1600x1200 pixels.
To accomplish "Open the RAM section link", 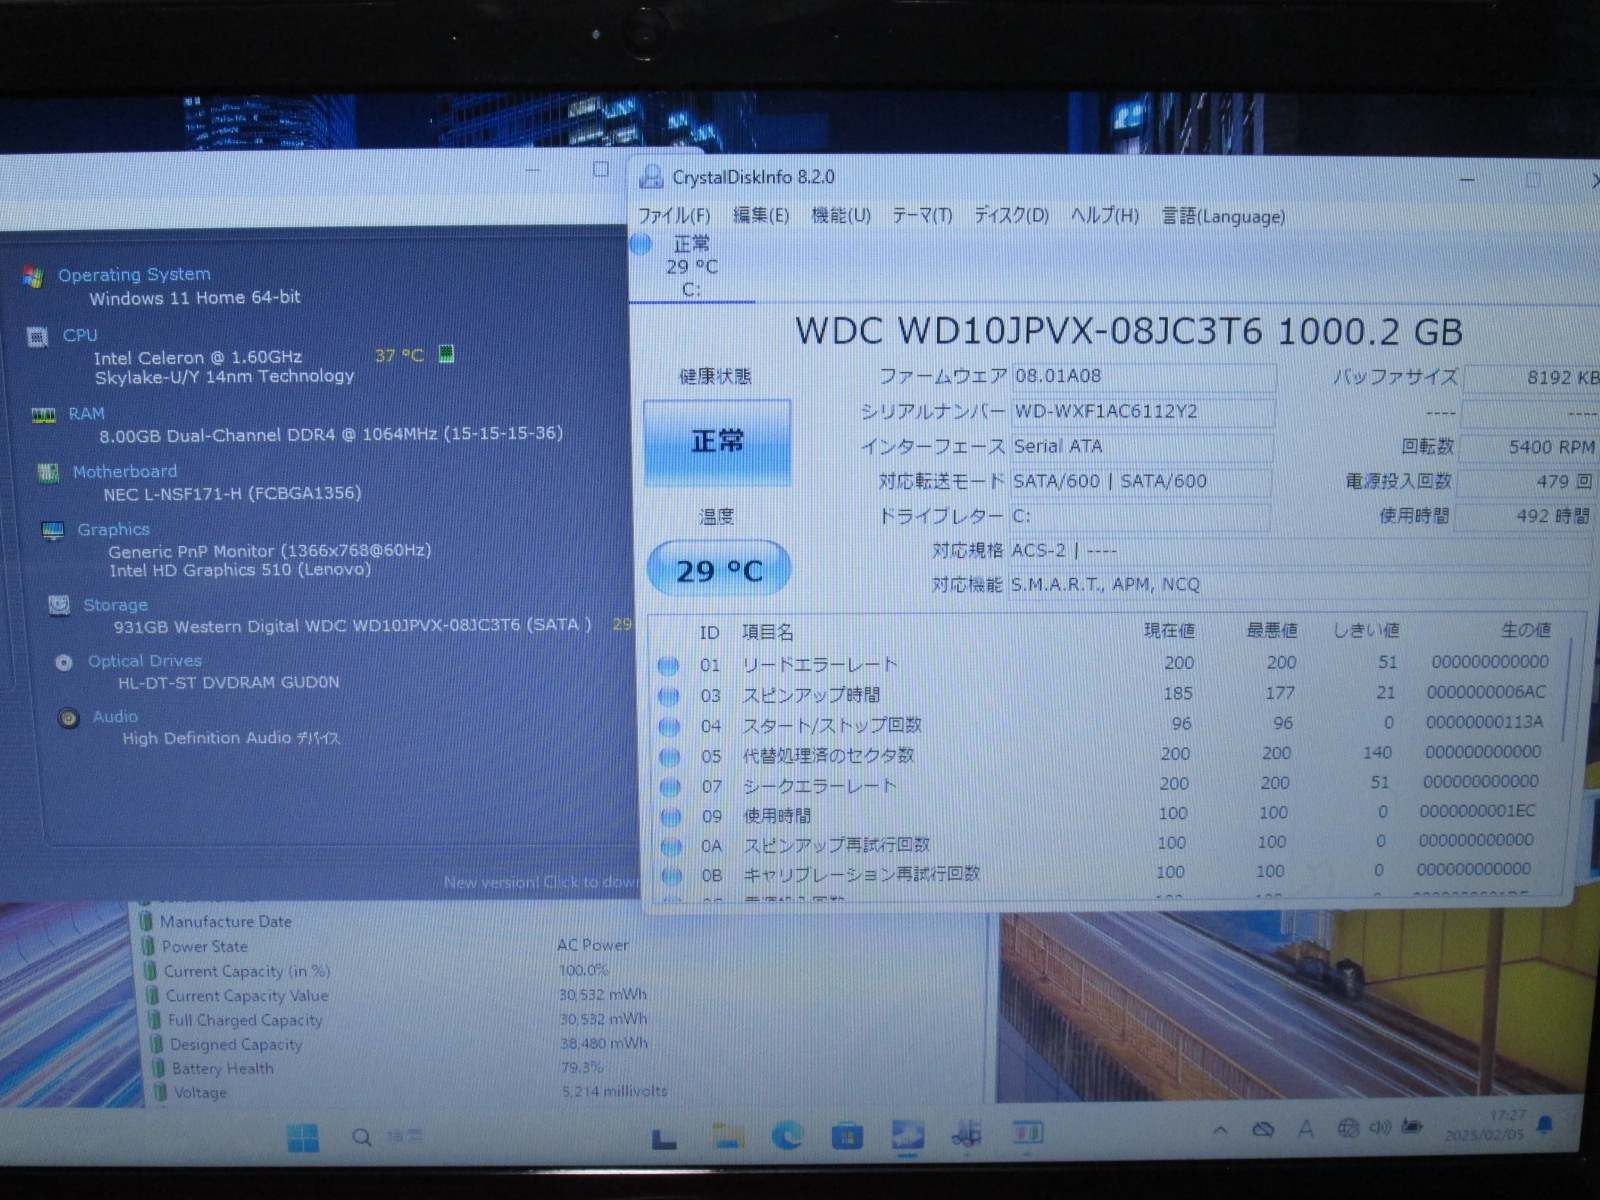I will click(x=86, y=413).
